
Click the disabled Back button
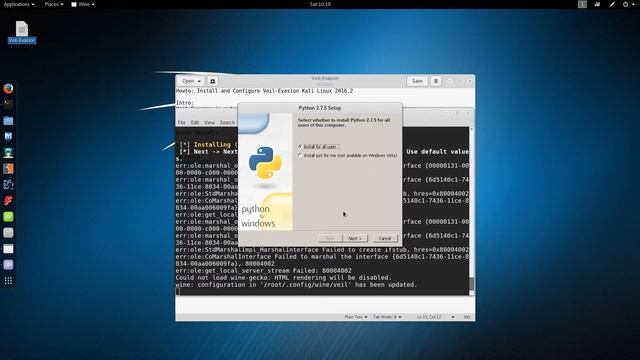click(x=330, y=238)
